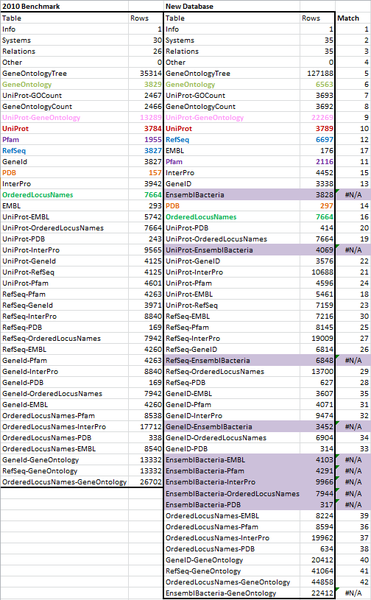Click the 'GeneID-PDB' cell with 314 rows
This screenshot has height=600, width=371.
[x=232, y=449]
